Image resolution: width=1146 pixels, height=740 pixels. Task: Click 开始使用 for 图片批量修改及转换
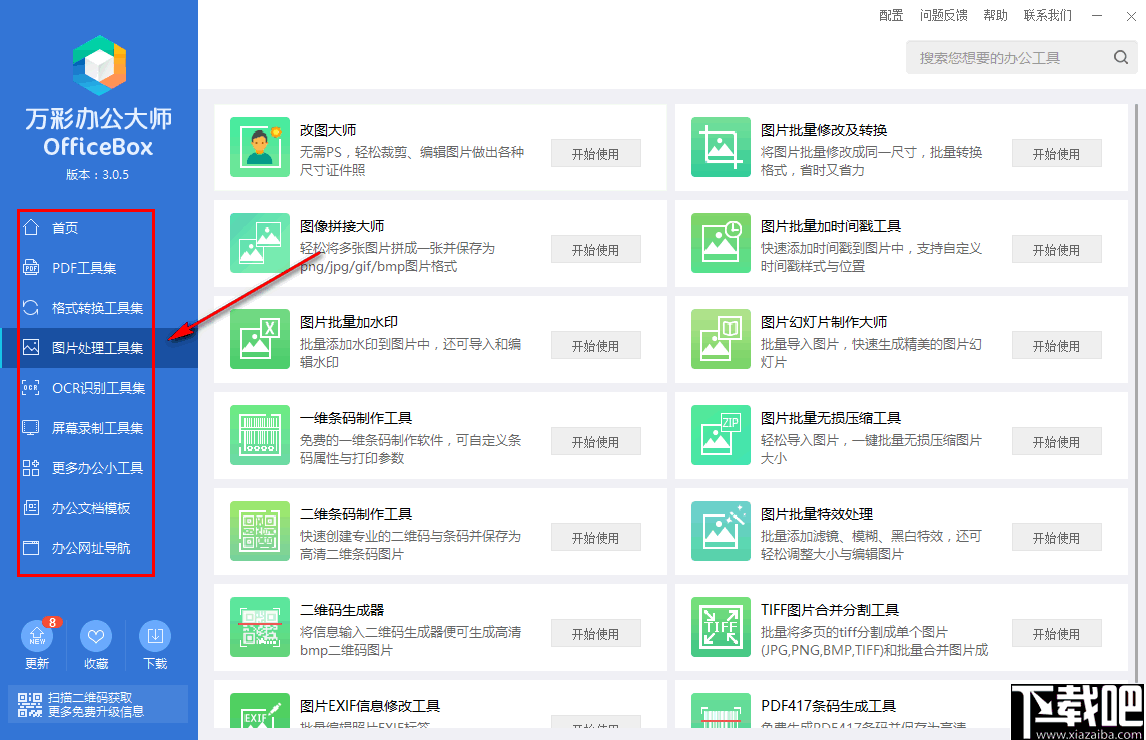click(x=1056, y=153)
